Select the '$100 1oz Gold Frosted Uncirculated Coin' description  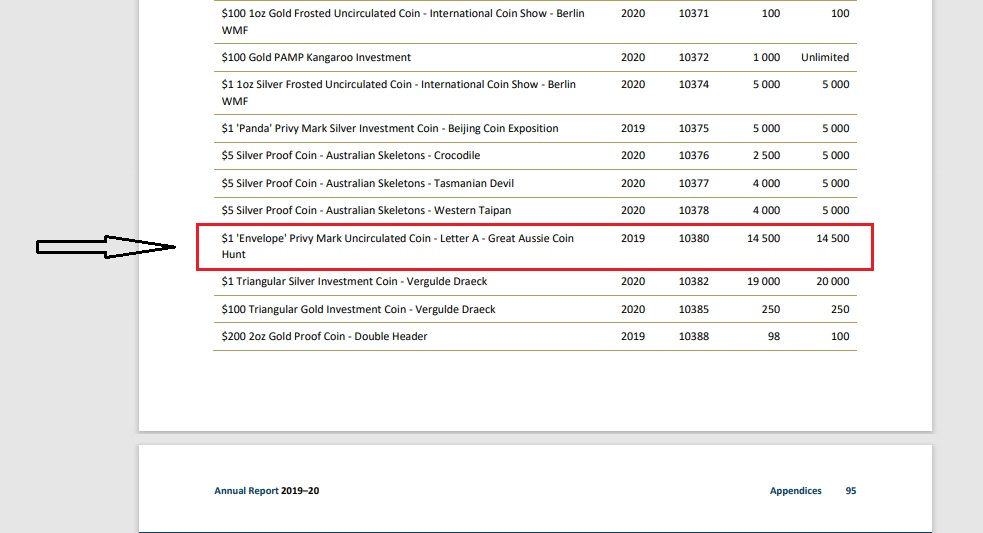tap(403, 21)
